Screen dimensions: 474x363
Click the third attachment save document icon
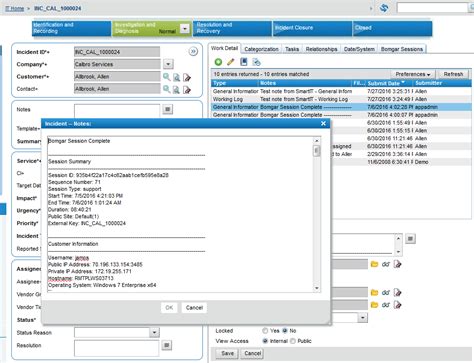pyautogui.click(x=397, y=305)
